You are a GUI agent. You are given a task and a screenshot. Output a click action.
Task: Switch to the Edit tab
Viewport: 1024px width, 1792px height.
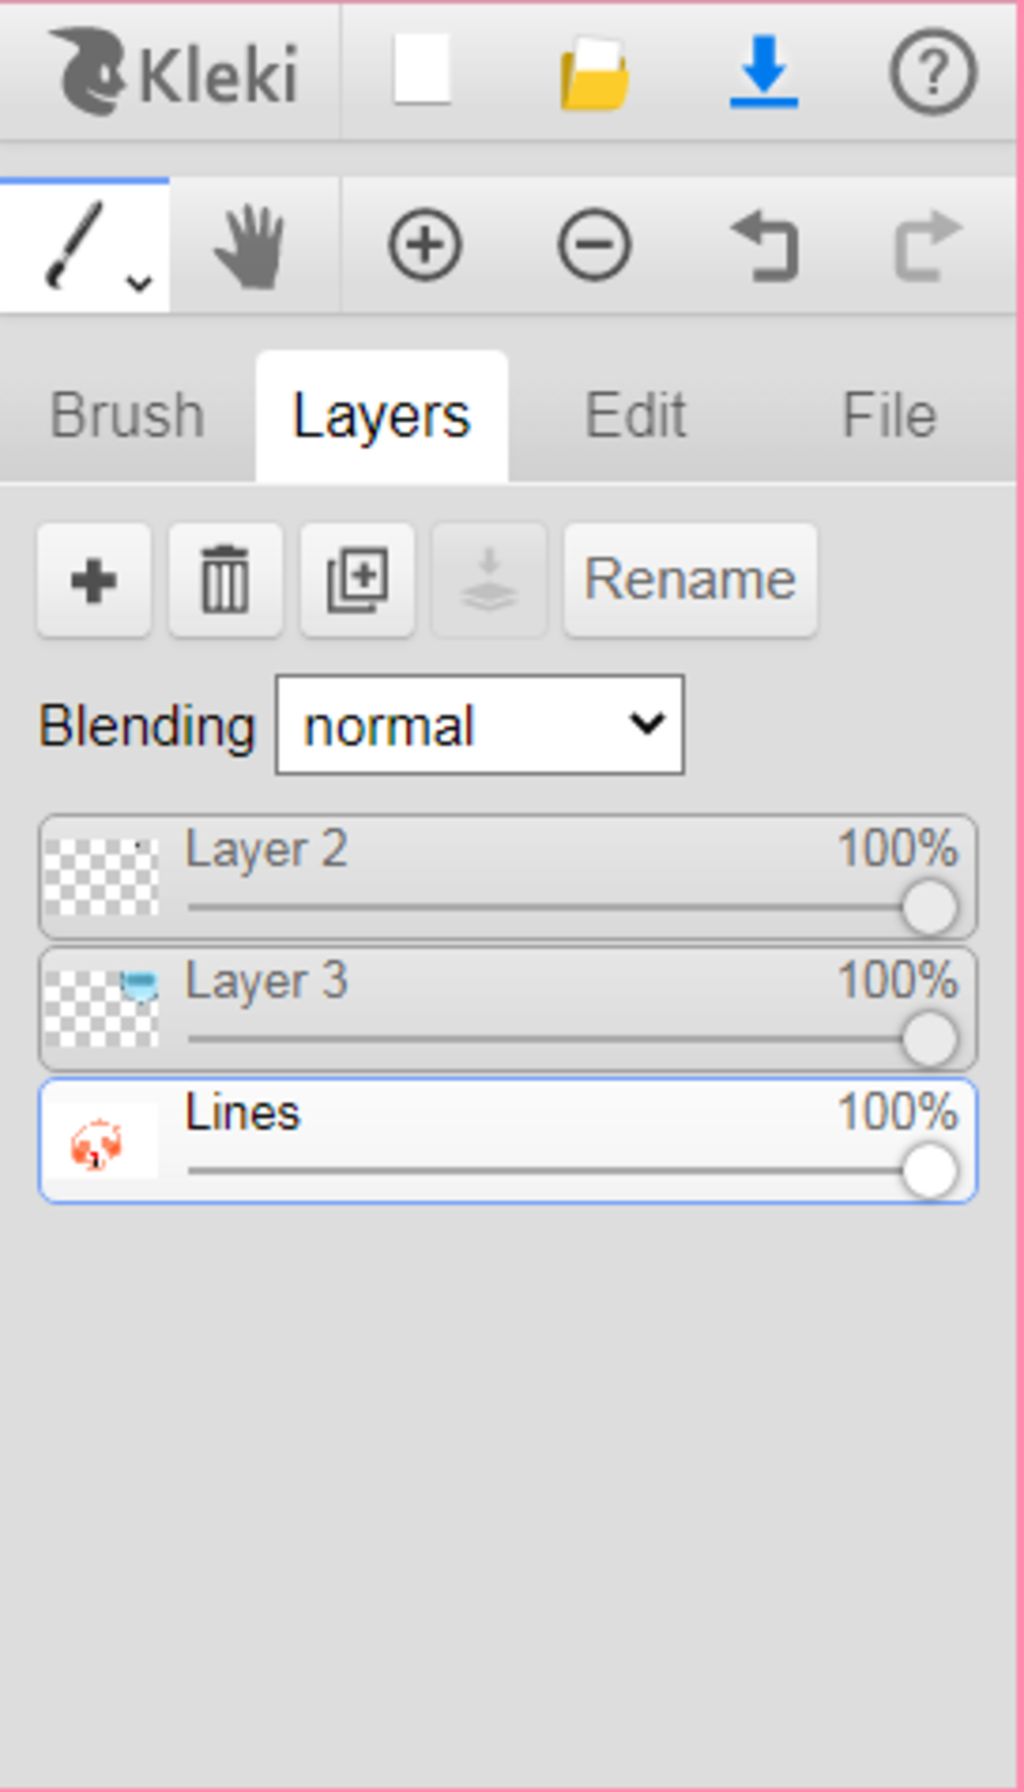coord(636,415)
